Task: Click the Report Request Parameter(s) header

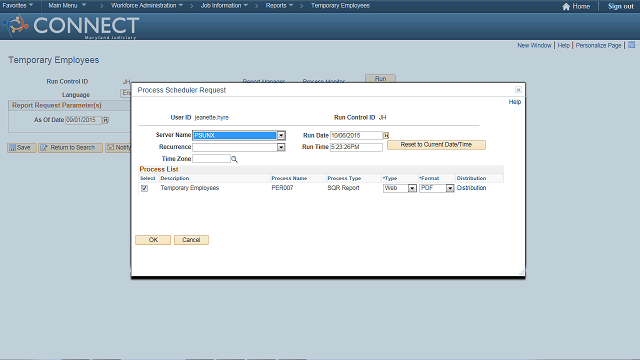Action: pos(57,105)
